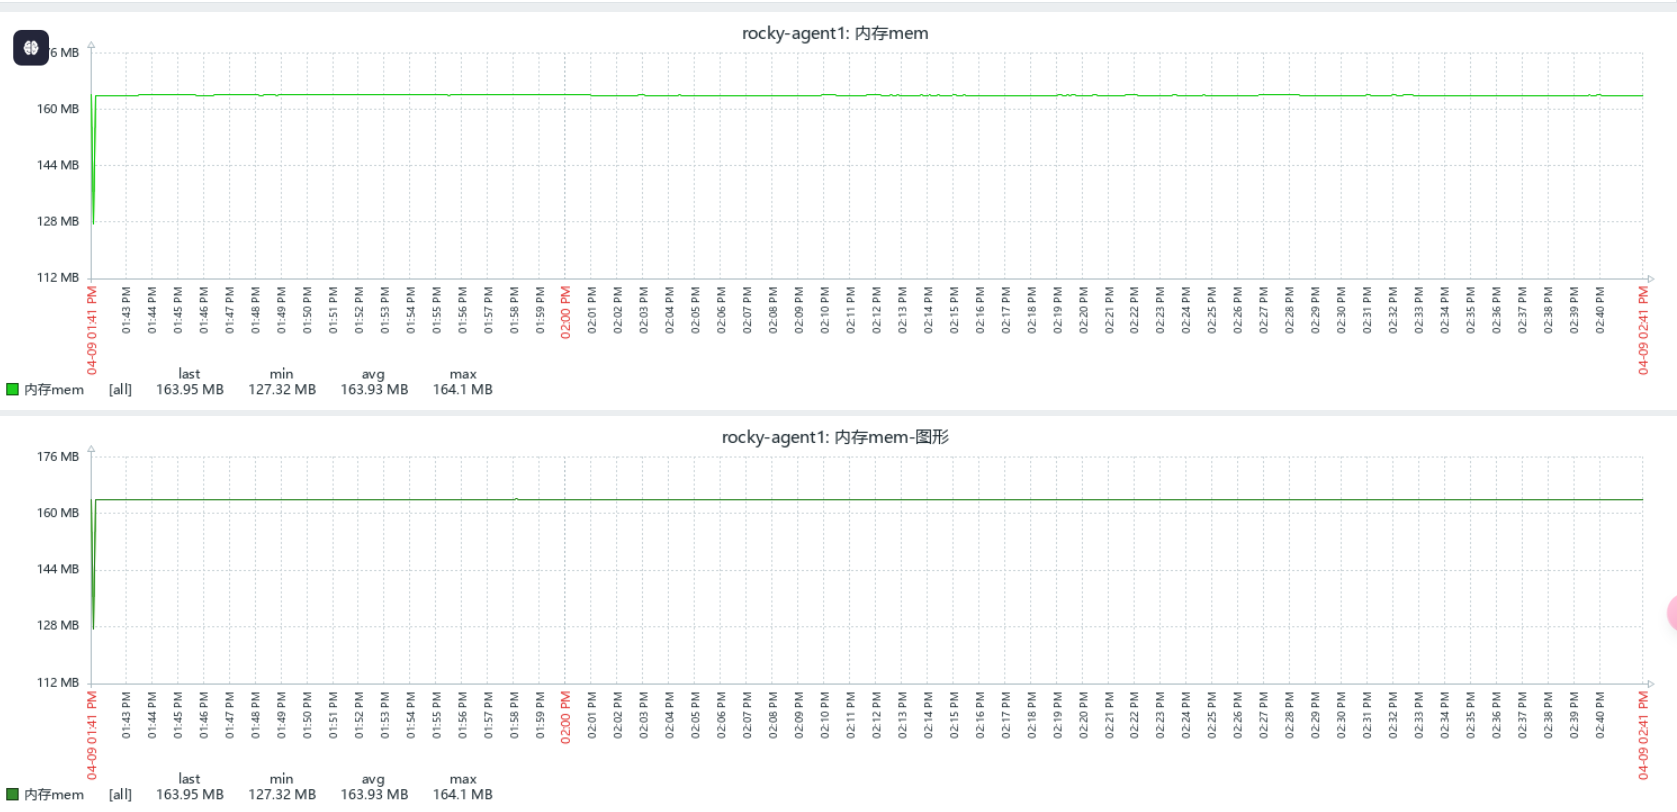Click min value 127.32 MB in top graph
The width and height of the screenshot is (1677, 812).
[x=282, y=389]
